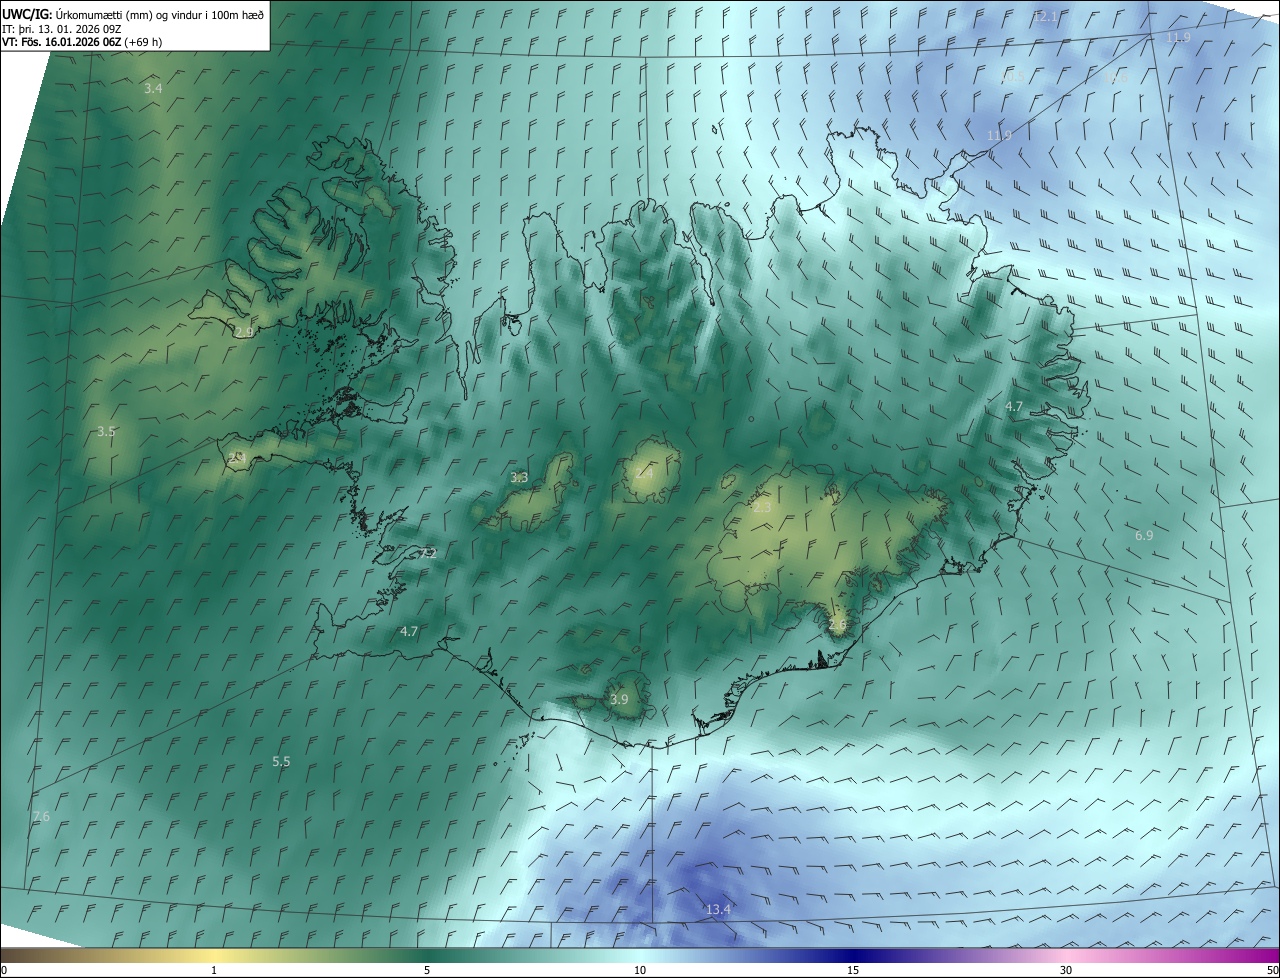Click the 3.9 value label

click(619, 700)
